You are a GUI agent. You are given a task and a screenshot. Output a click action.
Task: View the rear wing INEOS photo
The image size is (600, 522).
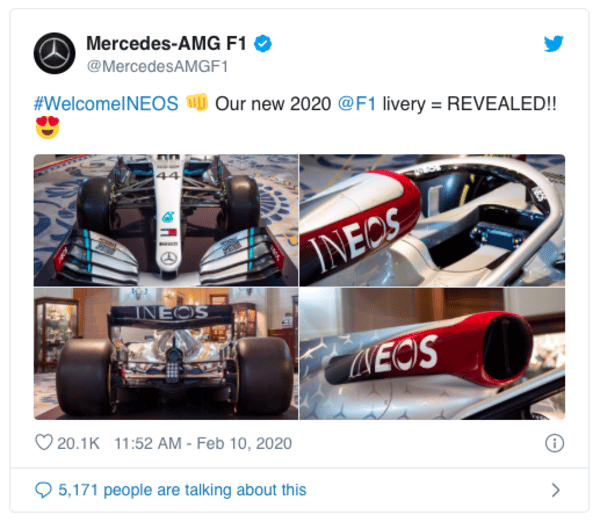coord(166,354)
